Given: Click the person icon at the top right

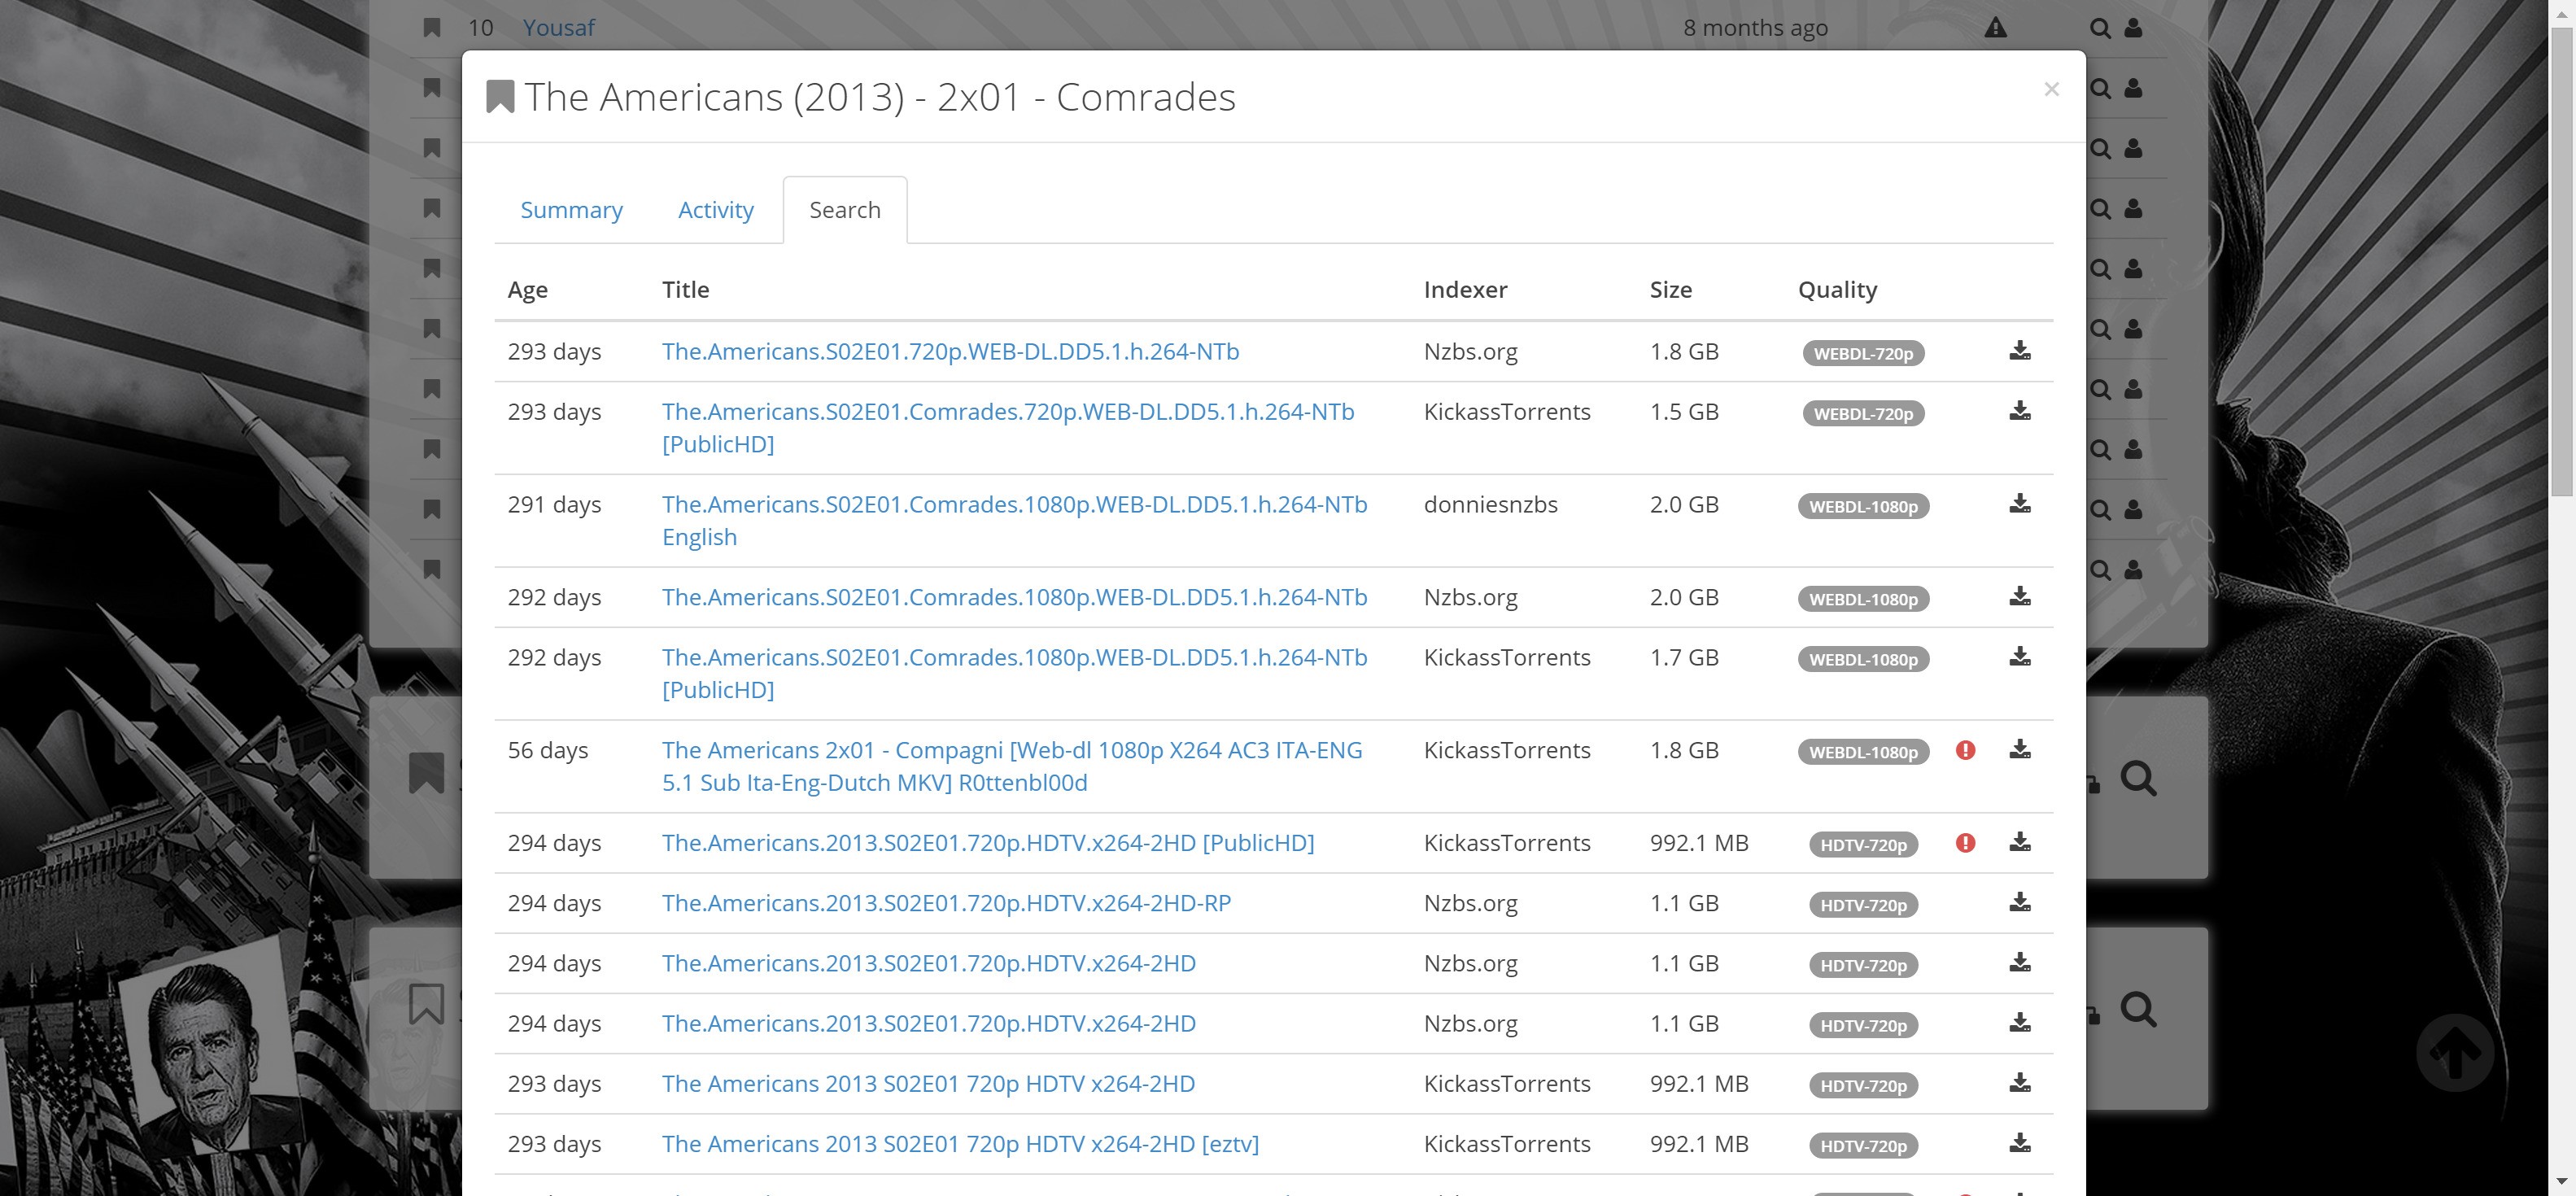Looking at the screenshot, I should click(2133, 27).
